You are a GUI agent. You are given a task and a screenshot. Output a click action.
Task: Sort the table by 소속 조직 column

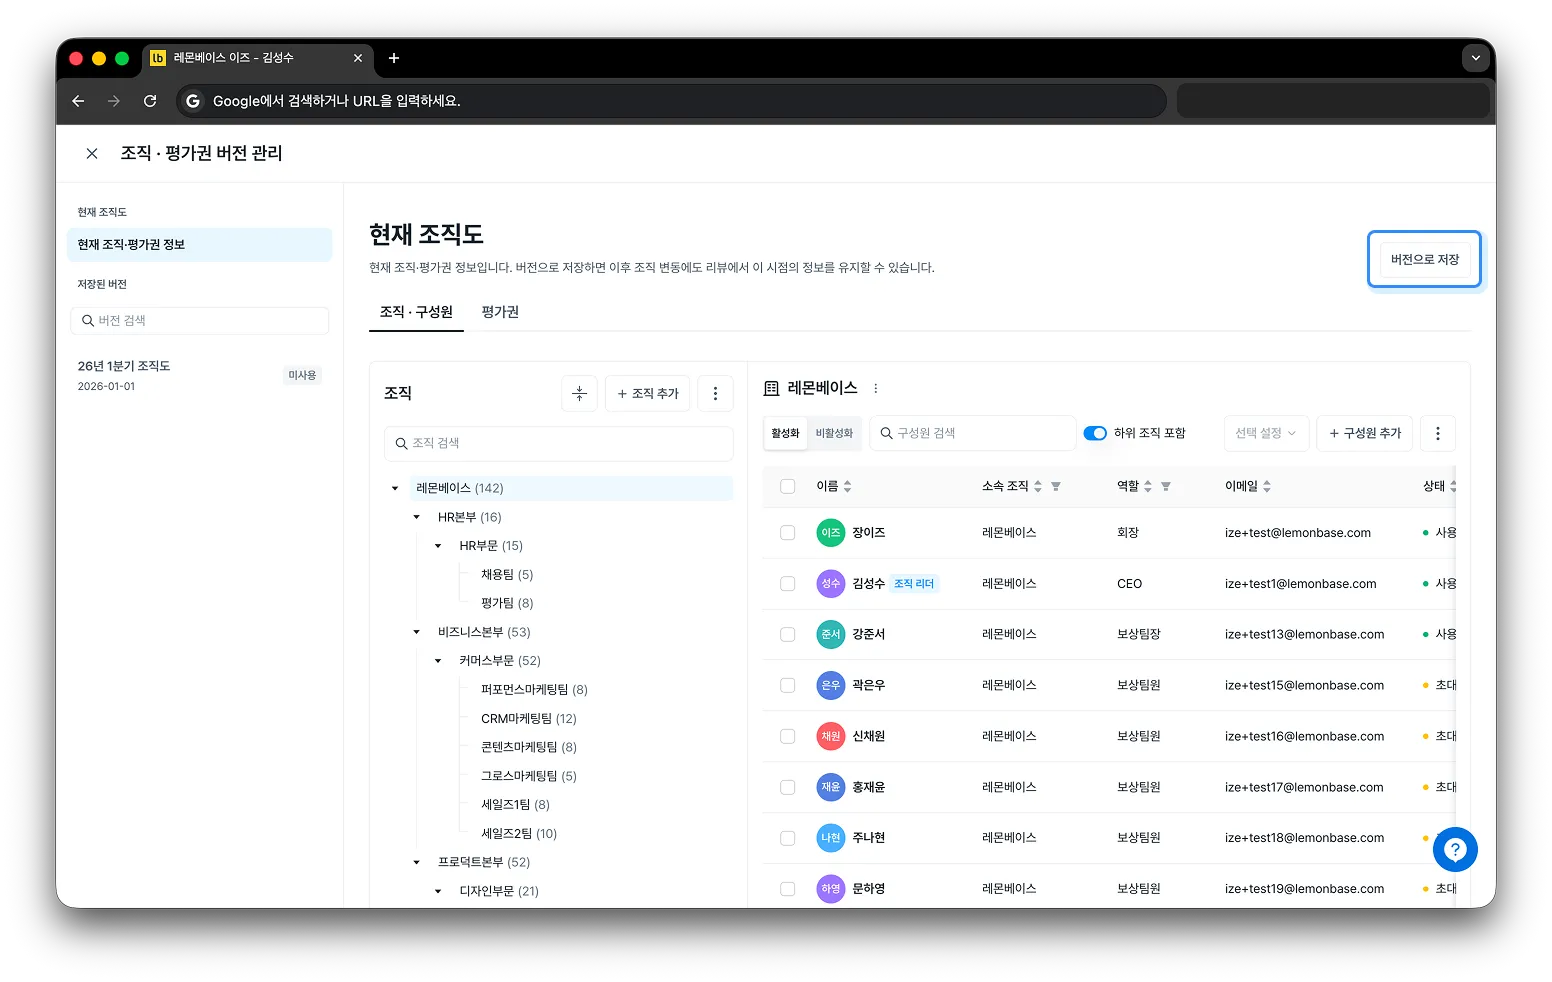[1038, 486]
